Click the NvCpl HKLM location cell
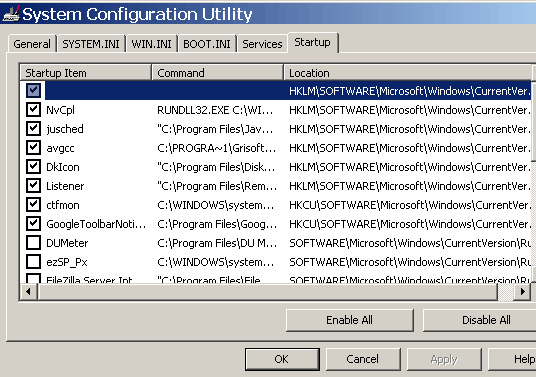This screenshot has height=377, width=536. (410, 110)
